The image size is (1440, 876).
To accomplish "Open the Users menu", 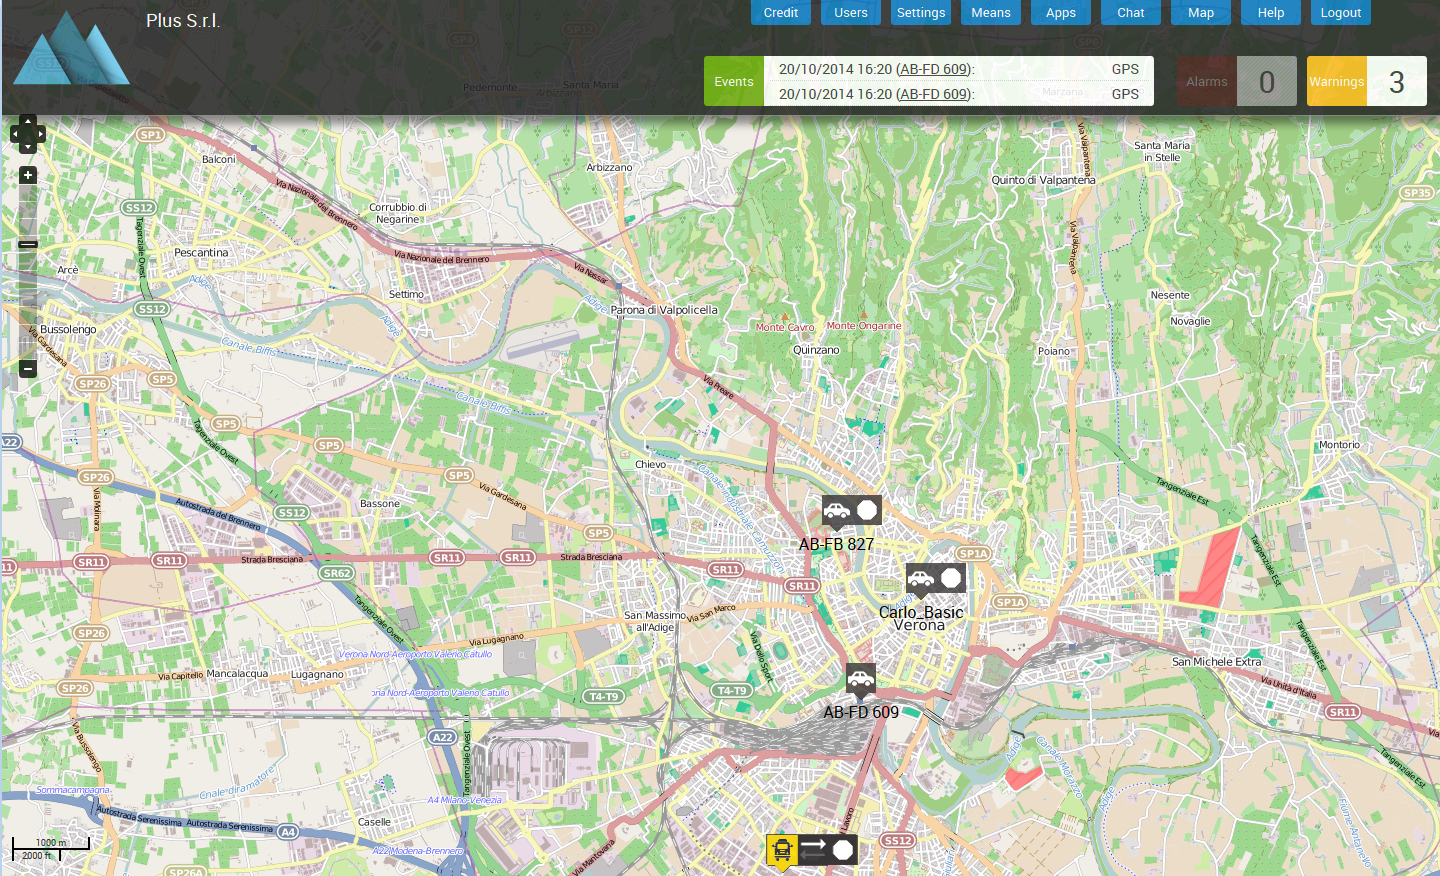I will pyautogui.click(x=851, y=12).
